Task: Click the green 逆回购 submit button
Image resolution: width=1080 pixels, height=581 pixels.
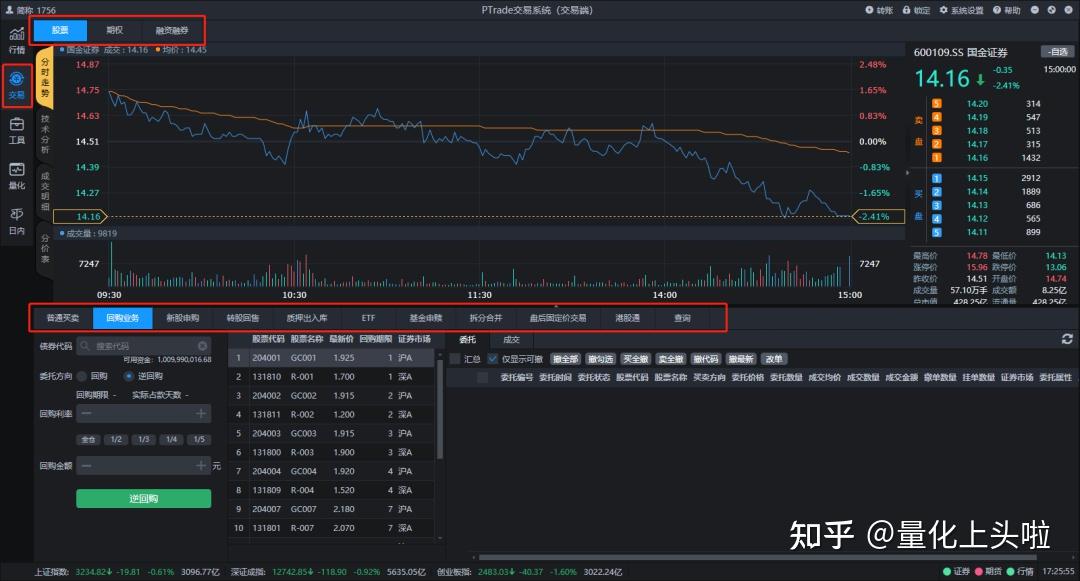Action: coord(143,498)
